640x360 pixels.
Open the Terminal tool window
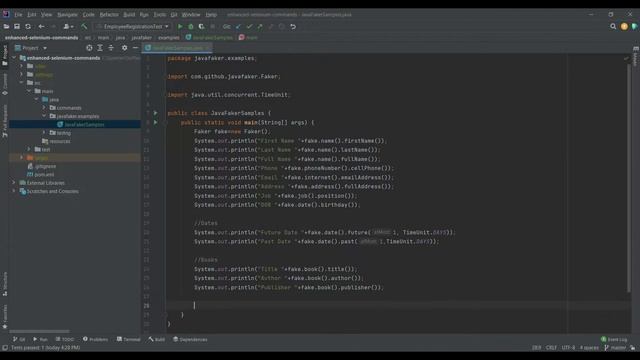[128, 339]
